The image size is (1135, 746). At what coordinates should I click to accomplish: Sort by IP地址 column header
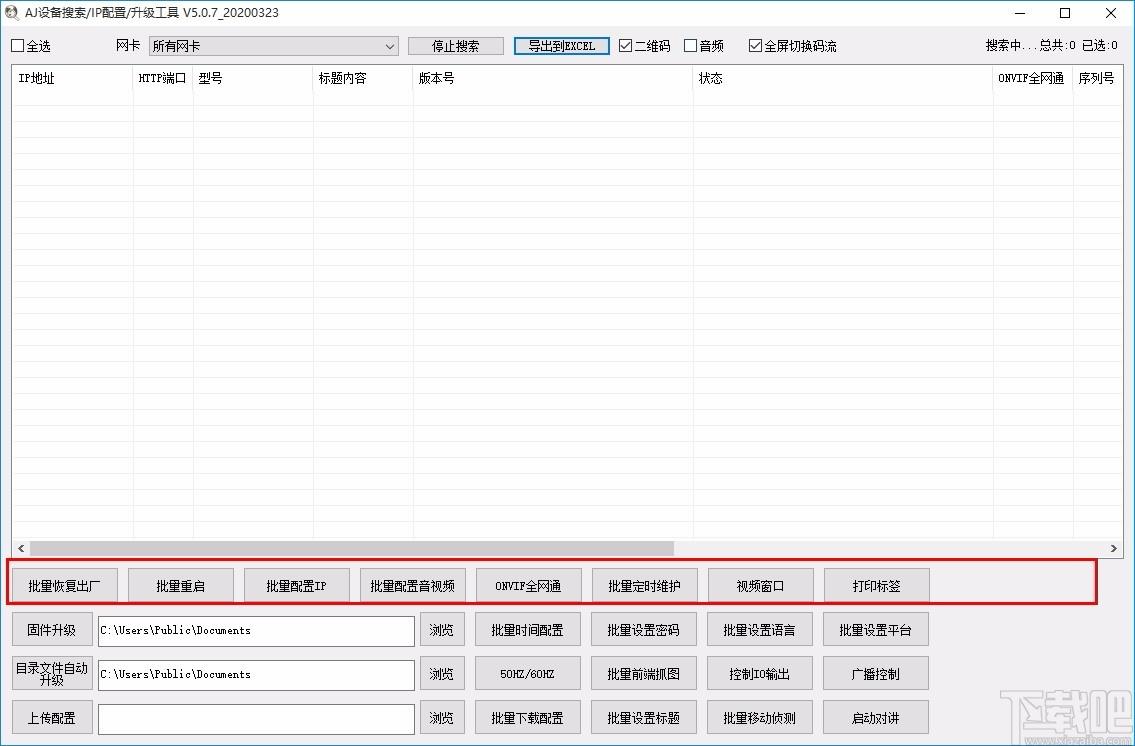coord(72,78)
